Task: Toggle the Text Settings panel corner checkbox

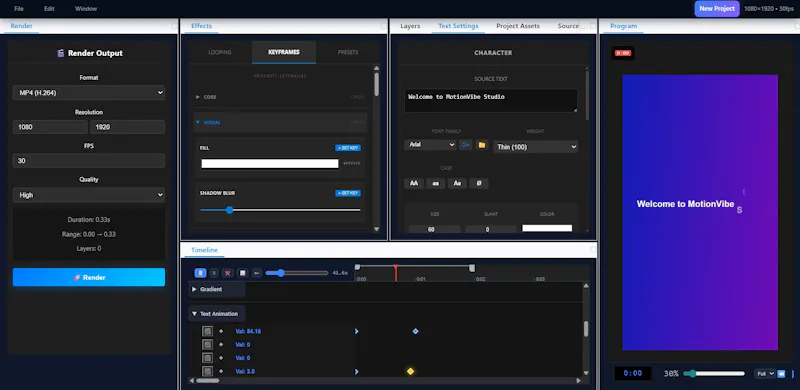Action: (x=593, y=26)
